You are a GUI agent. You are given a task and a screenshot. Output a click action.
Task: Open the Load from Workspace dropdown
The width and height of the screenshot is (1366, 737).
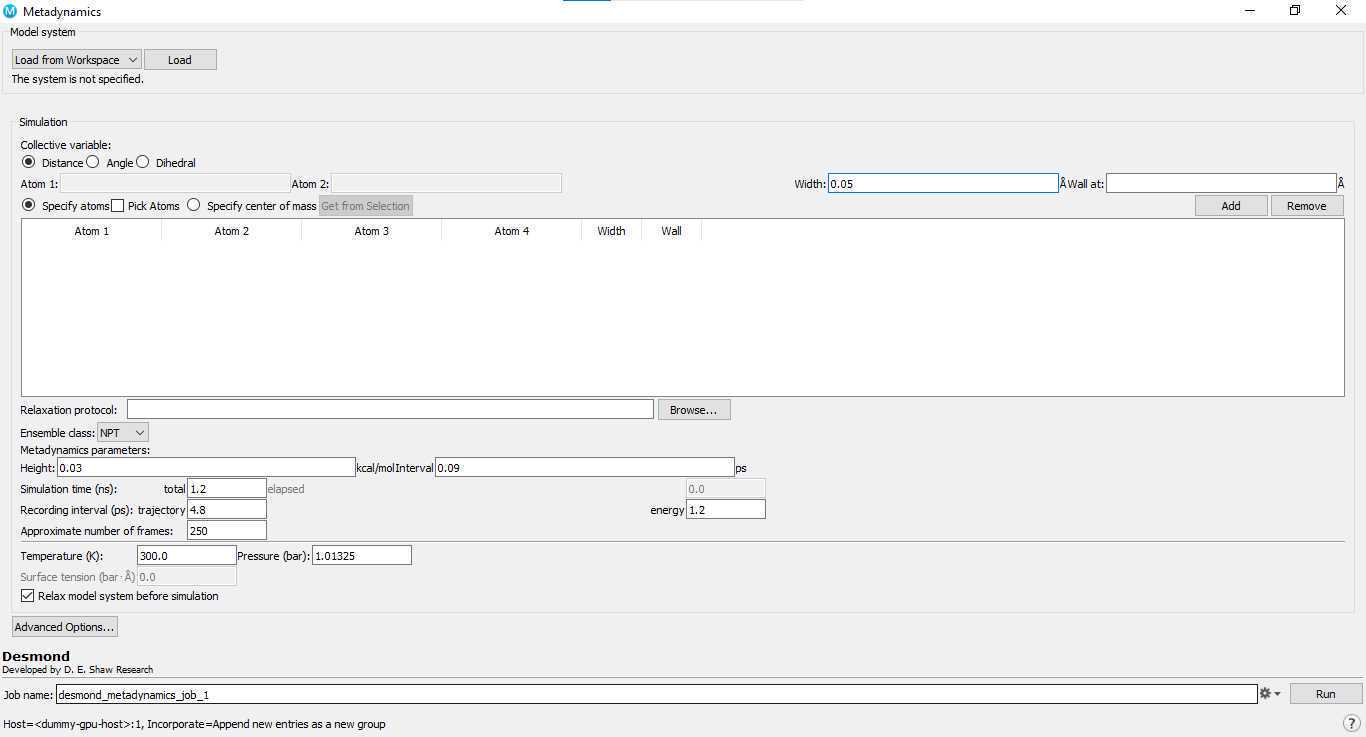pos(76,60)
